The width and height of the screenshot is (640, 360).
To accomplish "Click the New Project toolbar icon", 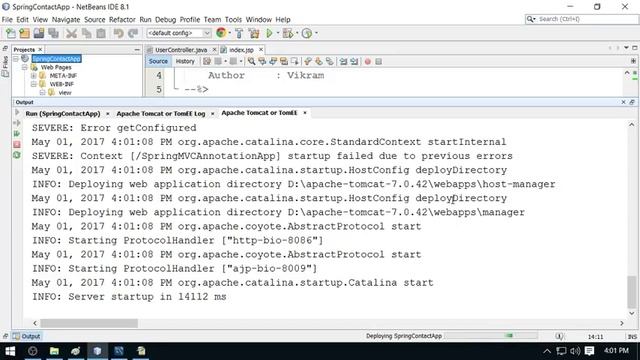I will point(24,33).
